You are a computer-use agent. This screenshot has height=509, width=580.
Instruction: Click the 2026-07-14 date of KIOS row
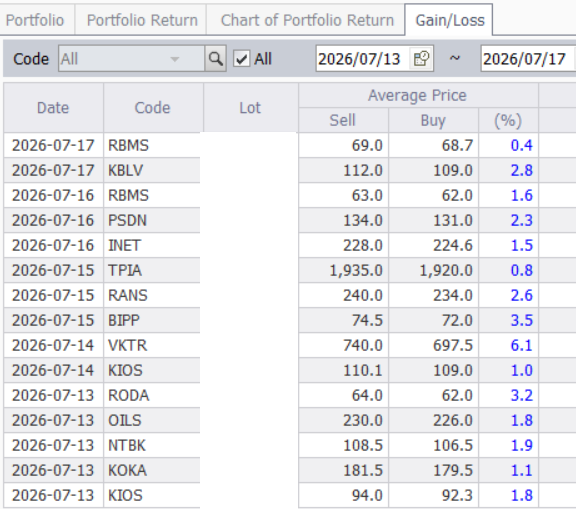coord(53,370)
